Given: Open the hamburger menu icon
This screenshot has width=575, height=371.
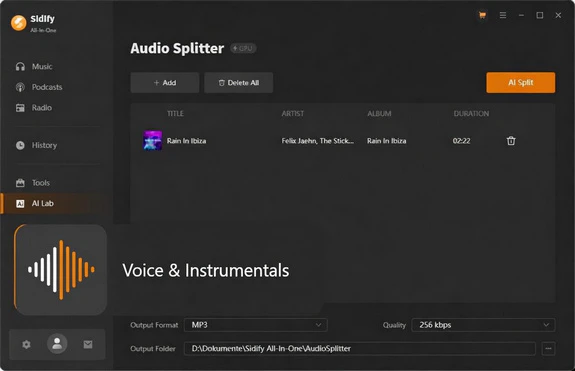Looking at the screenshot, I should pos(503,15).
